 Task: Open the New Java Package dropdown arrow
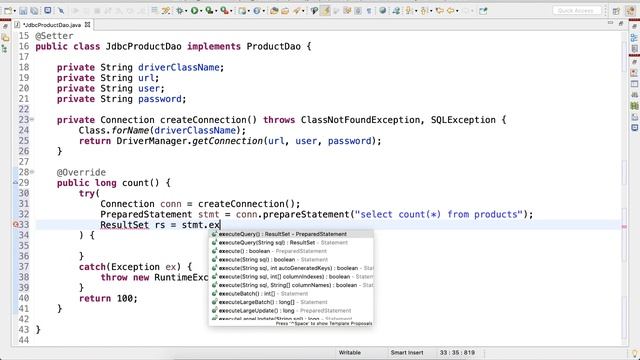249,11
